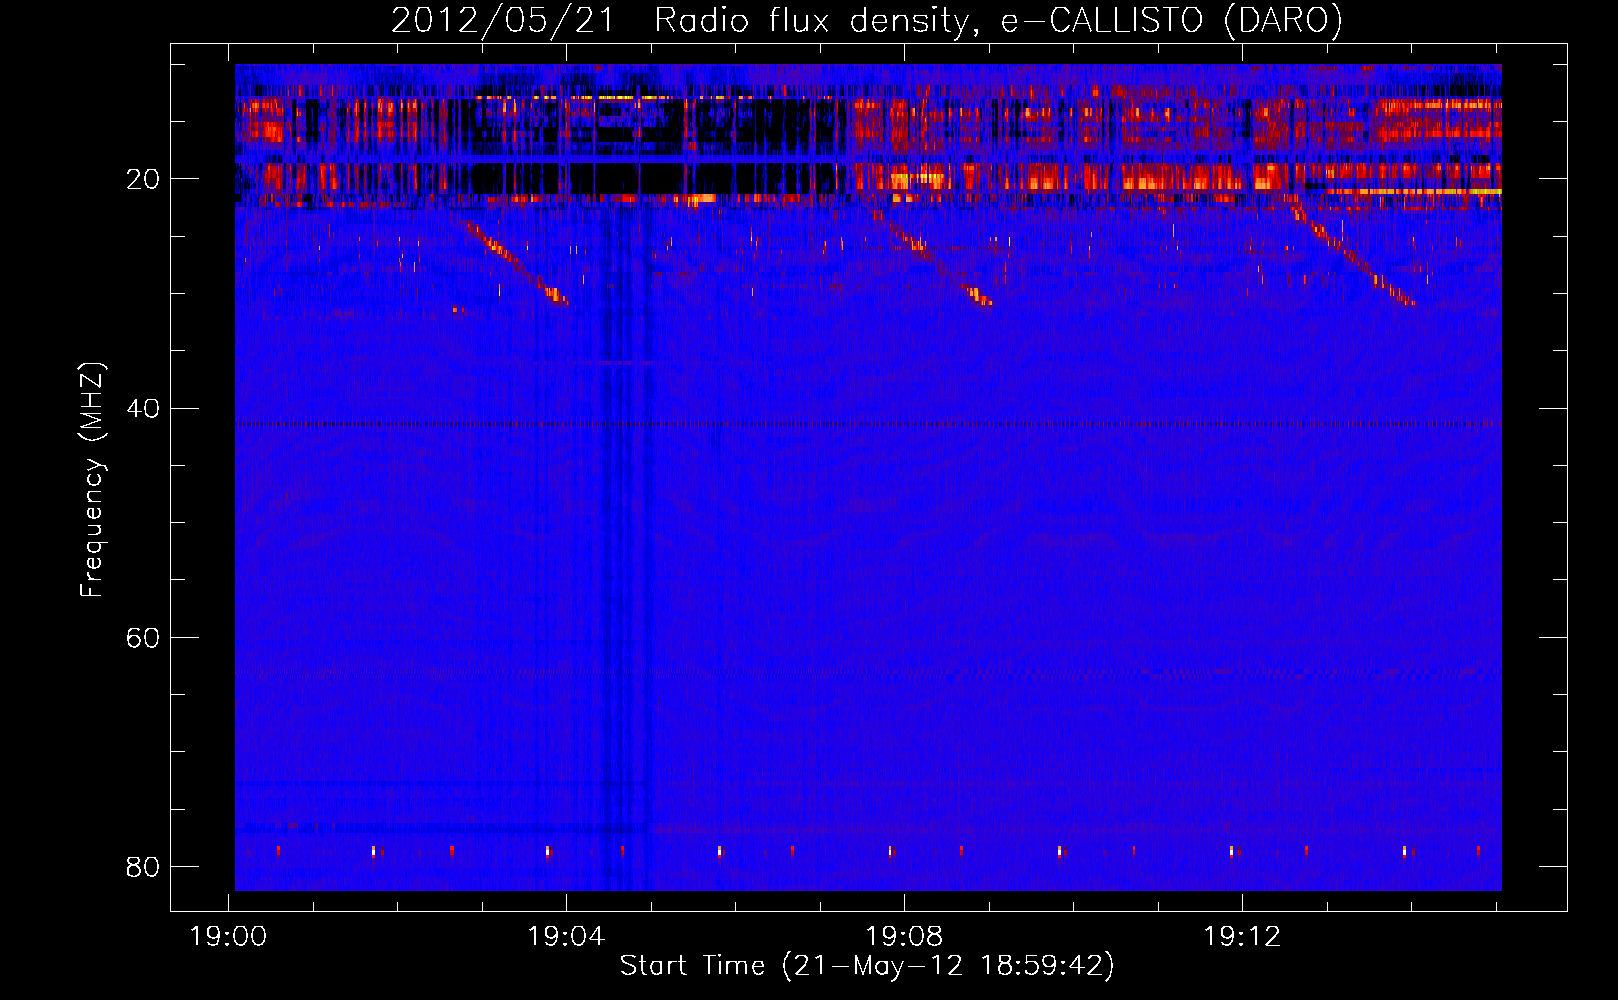Click the "Start Time (21-May-12 18:59:42)" x-axis label

pyautogui.click(x=867, y=966)
